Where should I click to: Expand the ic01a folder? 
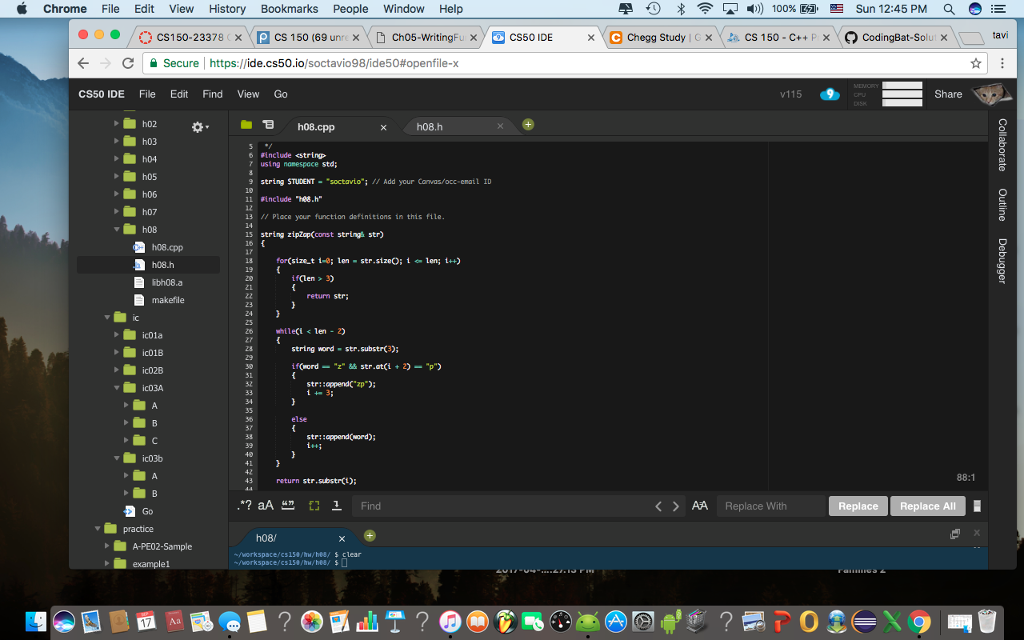pos(117,335)
